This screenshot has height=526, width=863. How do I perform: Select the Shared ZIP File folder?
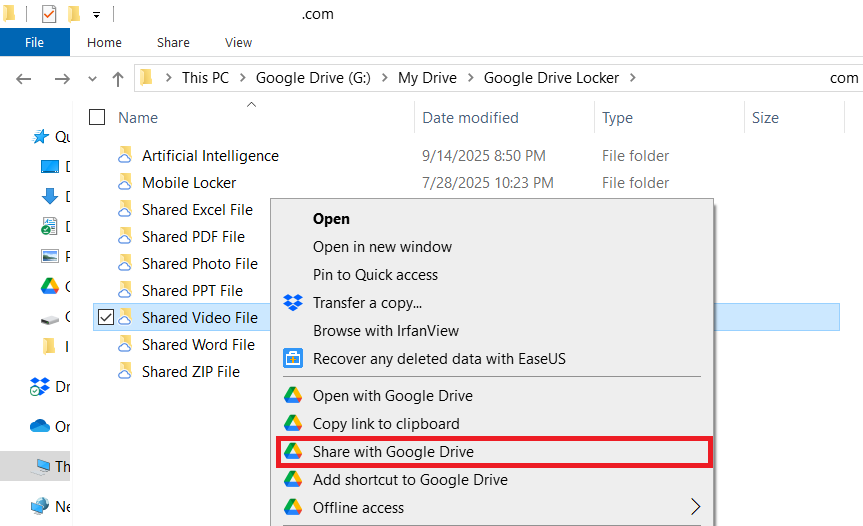point(190,371)
